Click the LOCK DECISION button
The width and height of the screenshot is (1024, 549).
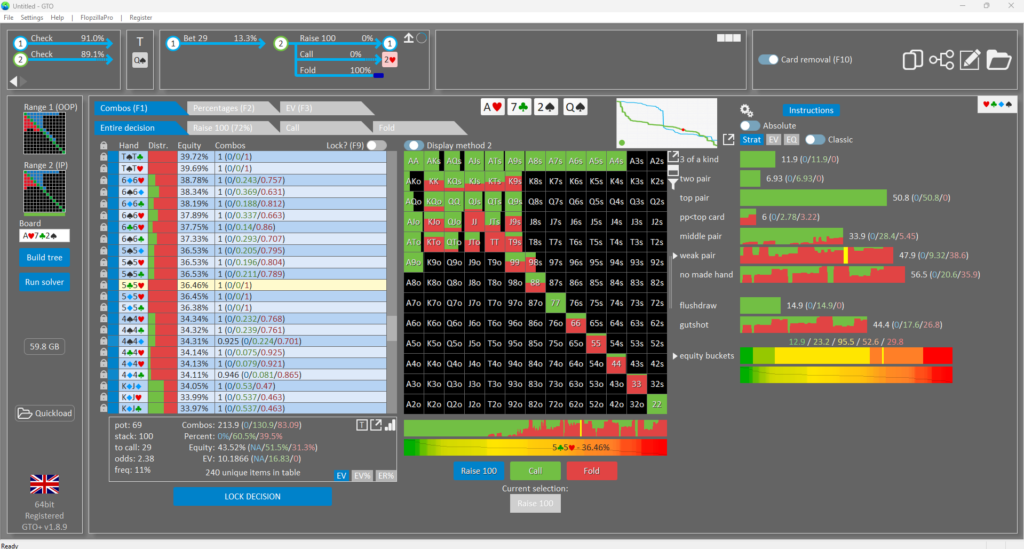tap(253, 497)
